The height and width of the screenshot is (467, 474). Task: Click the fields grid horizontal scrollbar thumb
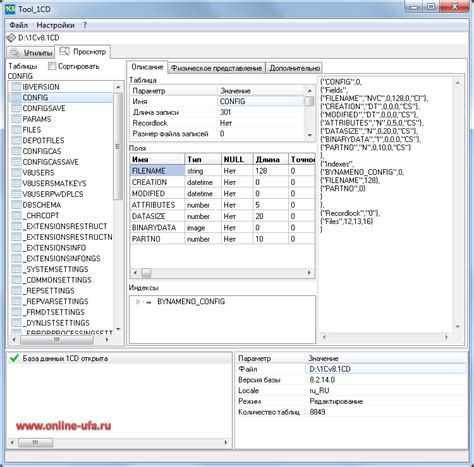(146, 273)
